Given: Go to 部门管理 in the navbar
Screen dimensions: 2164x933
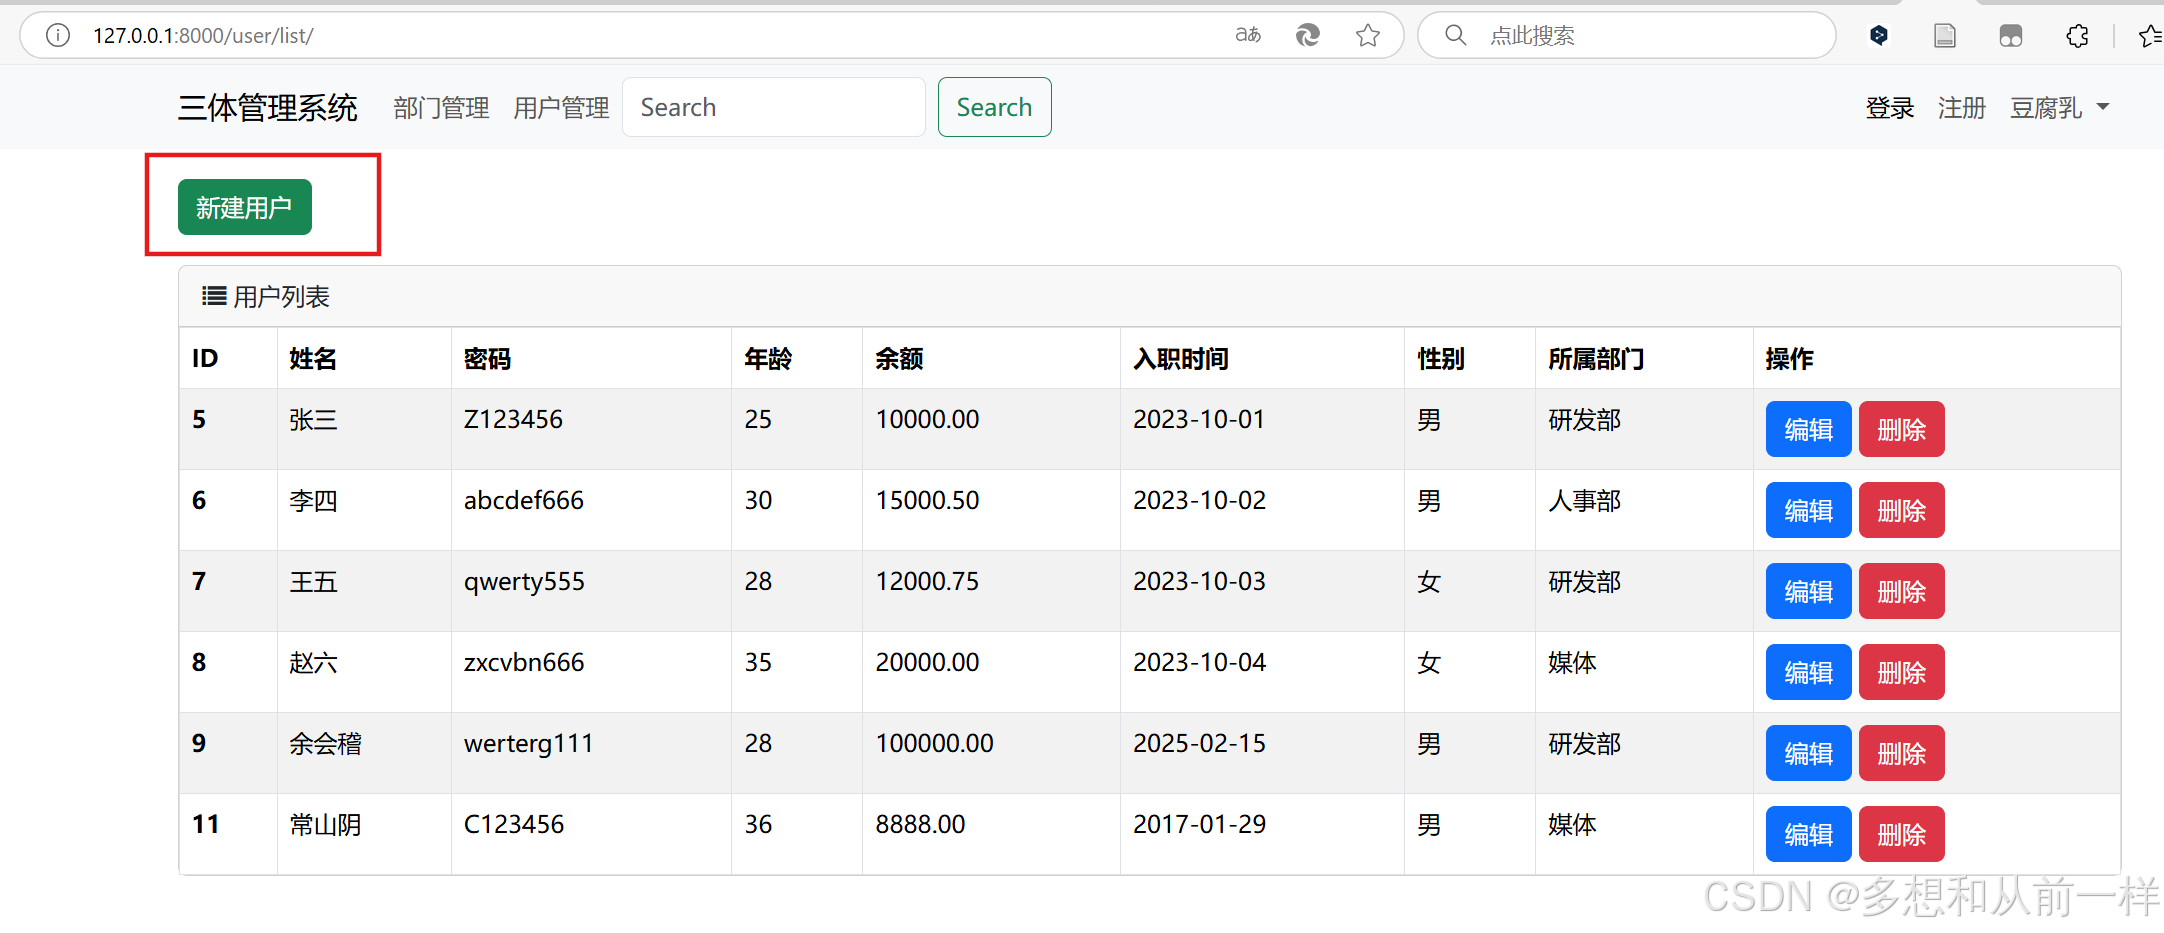Looking at the screenshot, I should 441,108.
